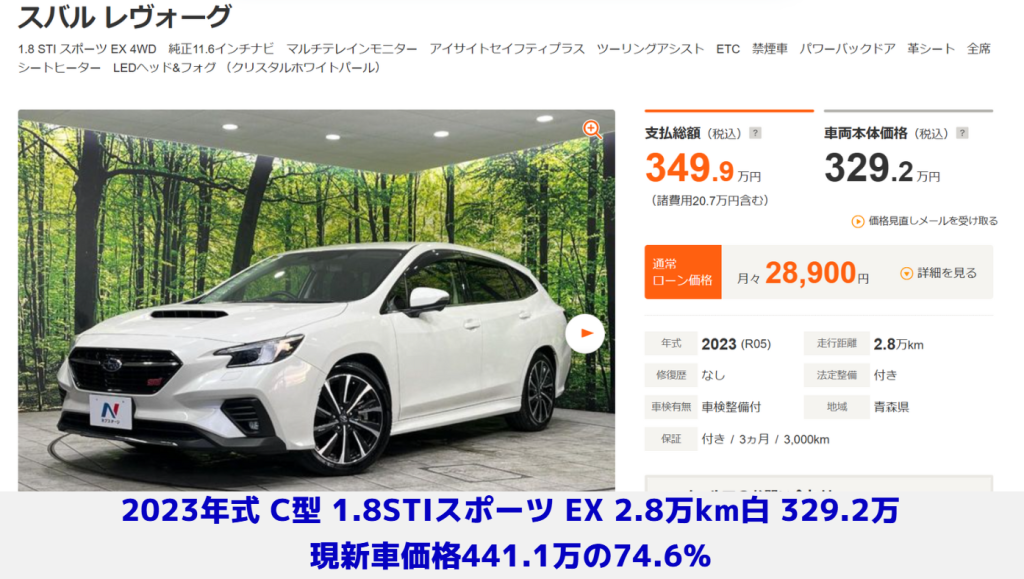Click the 走行距離 2.8万km value
Image resolution: width=1024 pixels, height=579 pixels.
[x=899, y=344]
